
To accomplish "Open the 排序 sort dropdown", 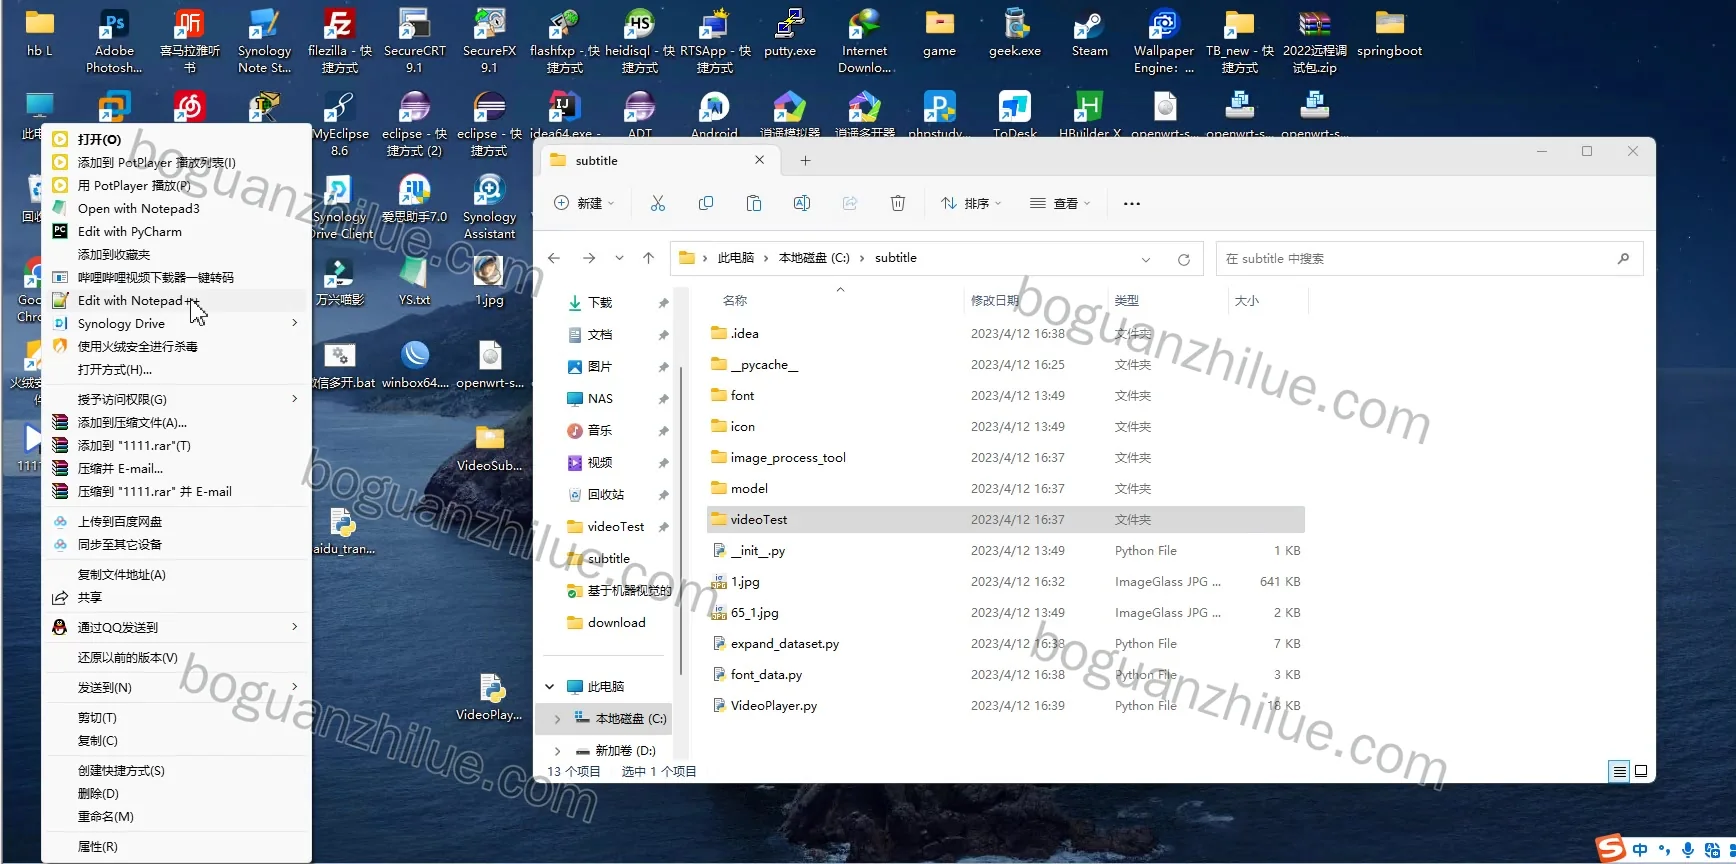I will (x=971, y=203).
